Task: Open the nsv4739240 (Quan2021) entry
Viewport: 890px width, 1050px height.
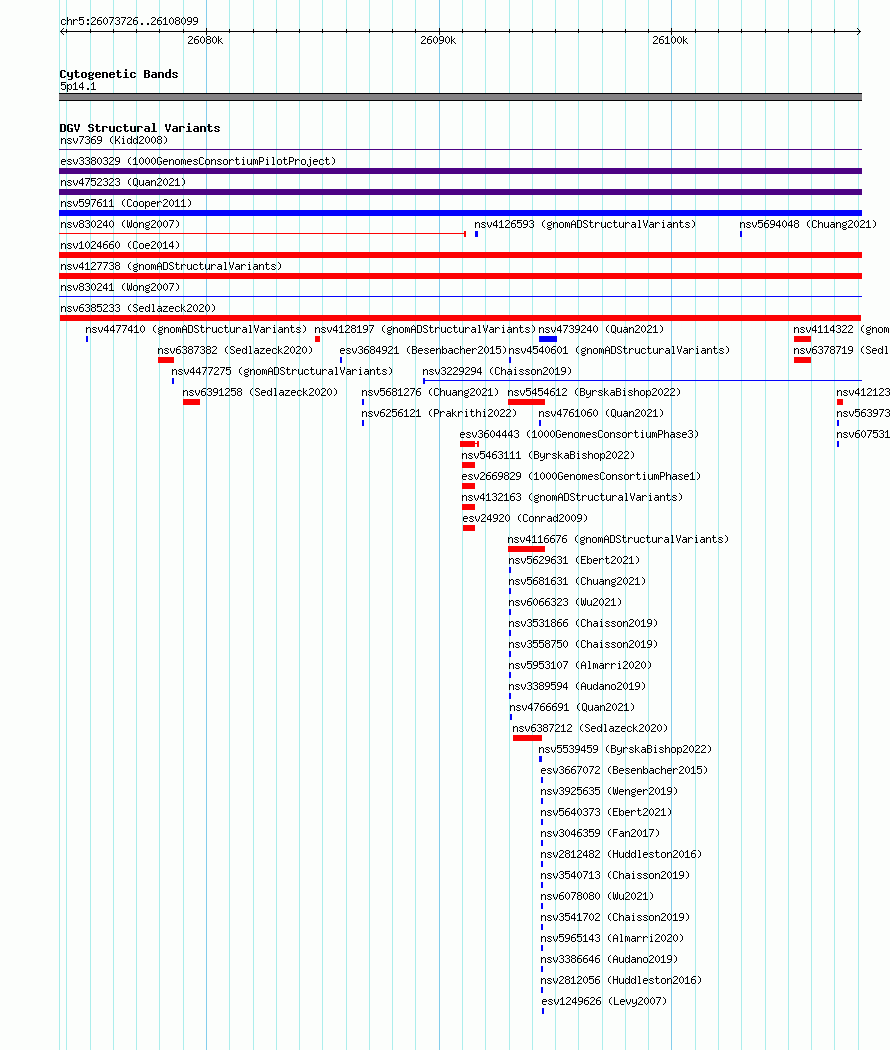Action: (601, 329)
